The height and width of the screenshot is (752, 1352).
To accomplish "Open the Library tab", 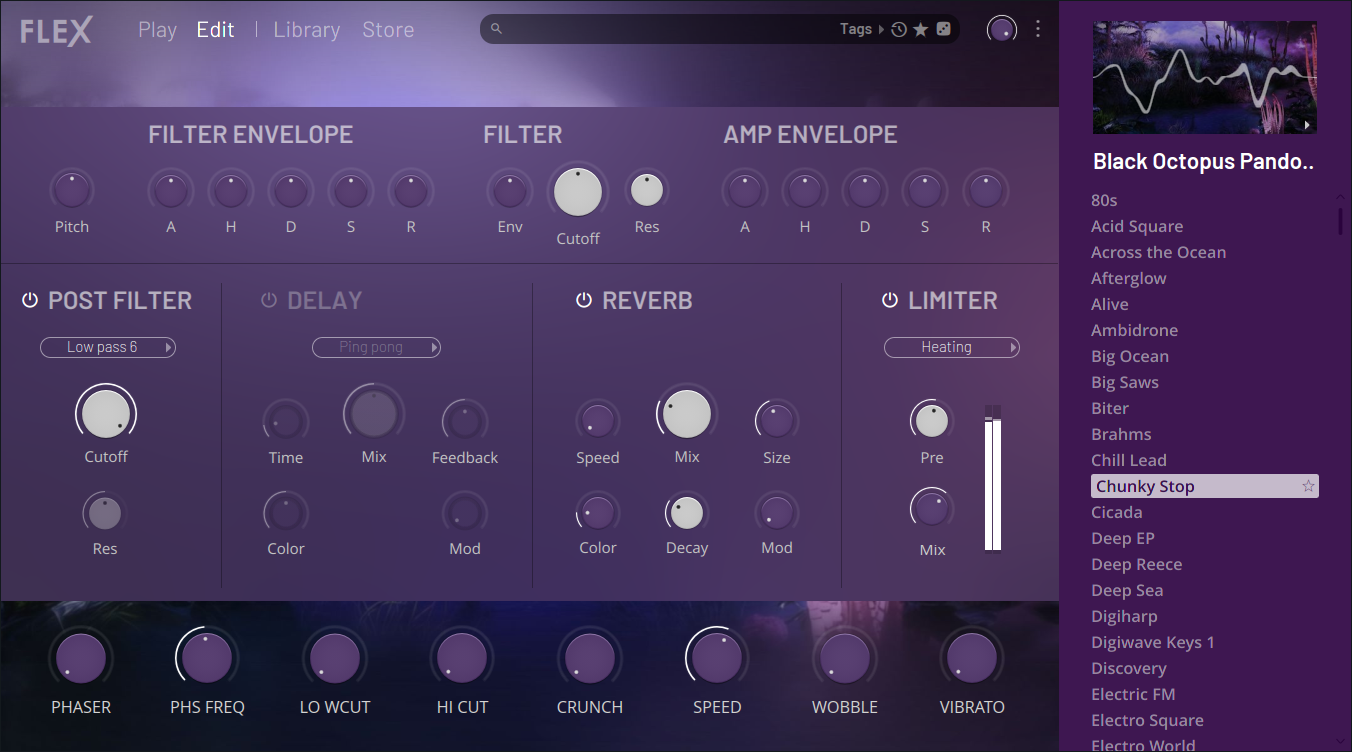I will tap(307, 30).
